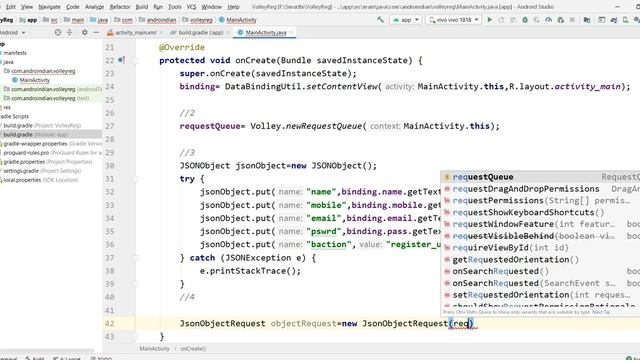
Task: Open the Run menu
Action: click(158, 7)
